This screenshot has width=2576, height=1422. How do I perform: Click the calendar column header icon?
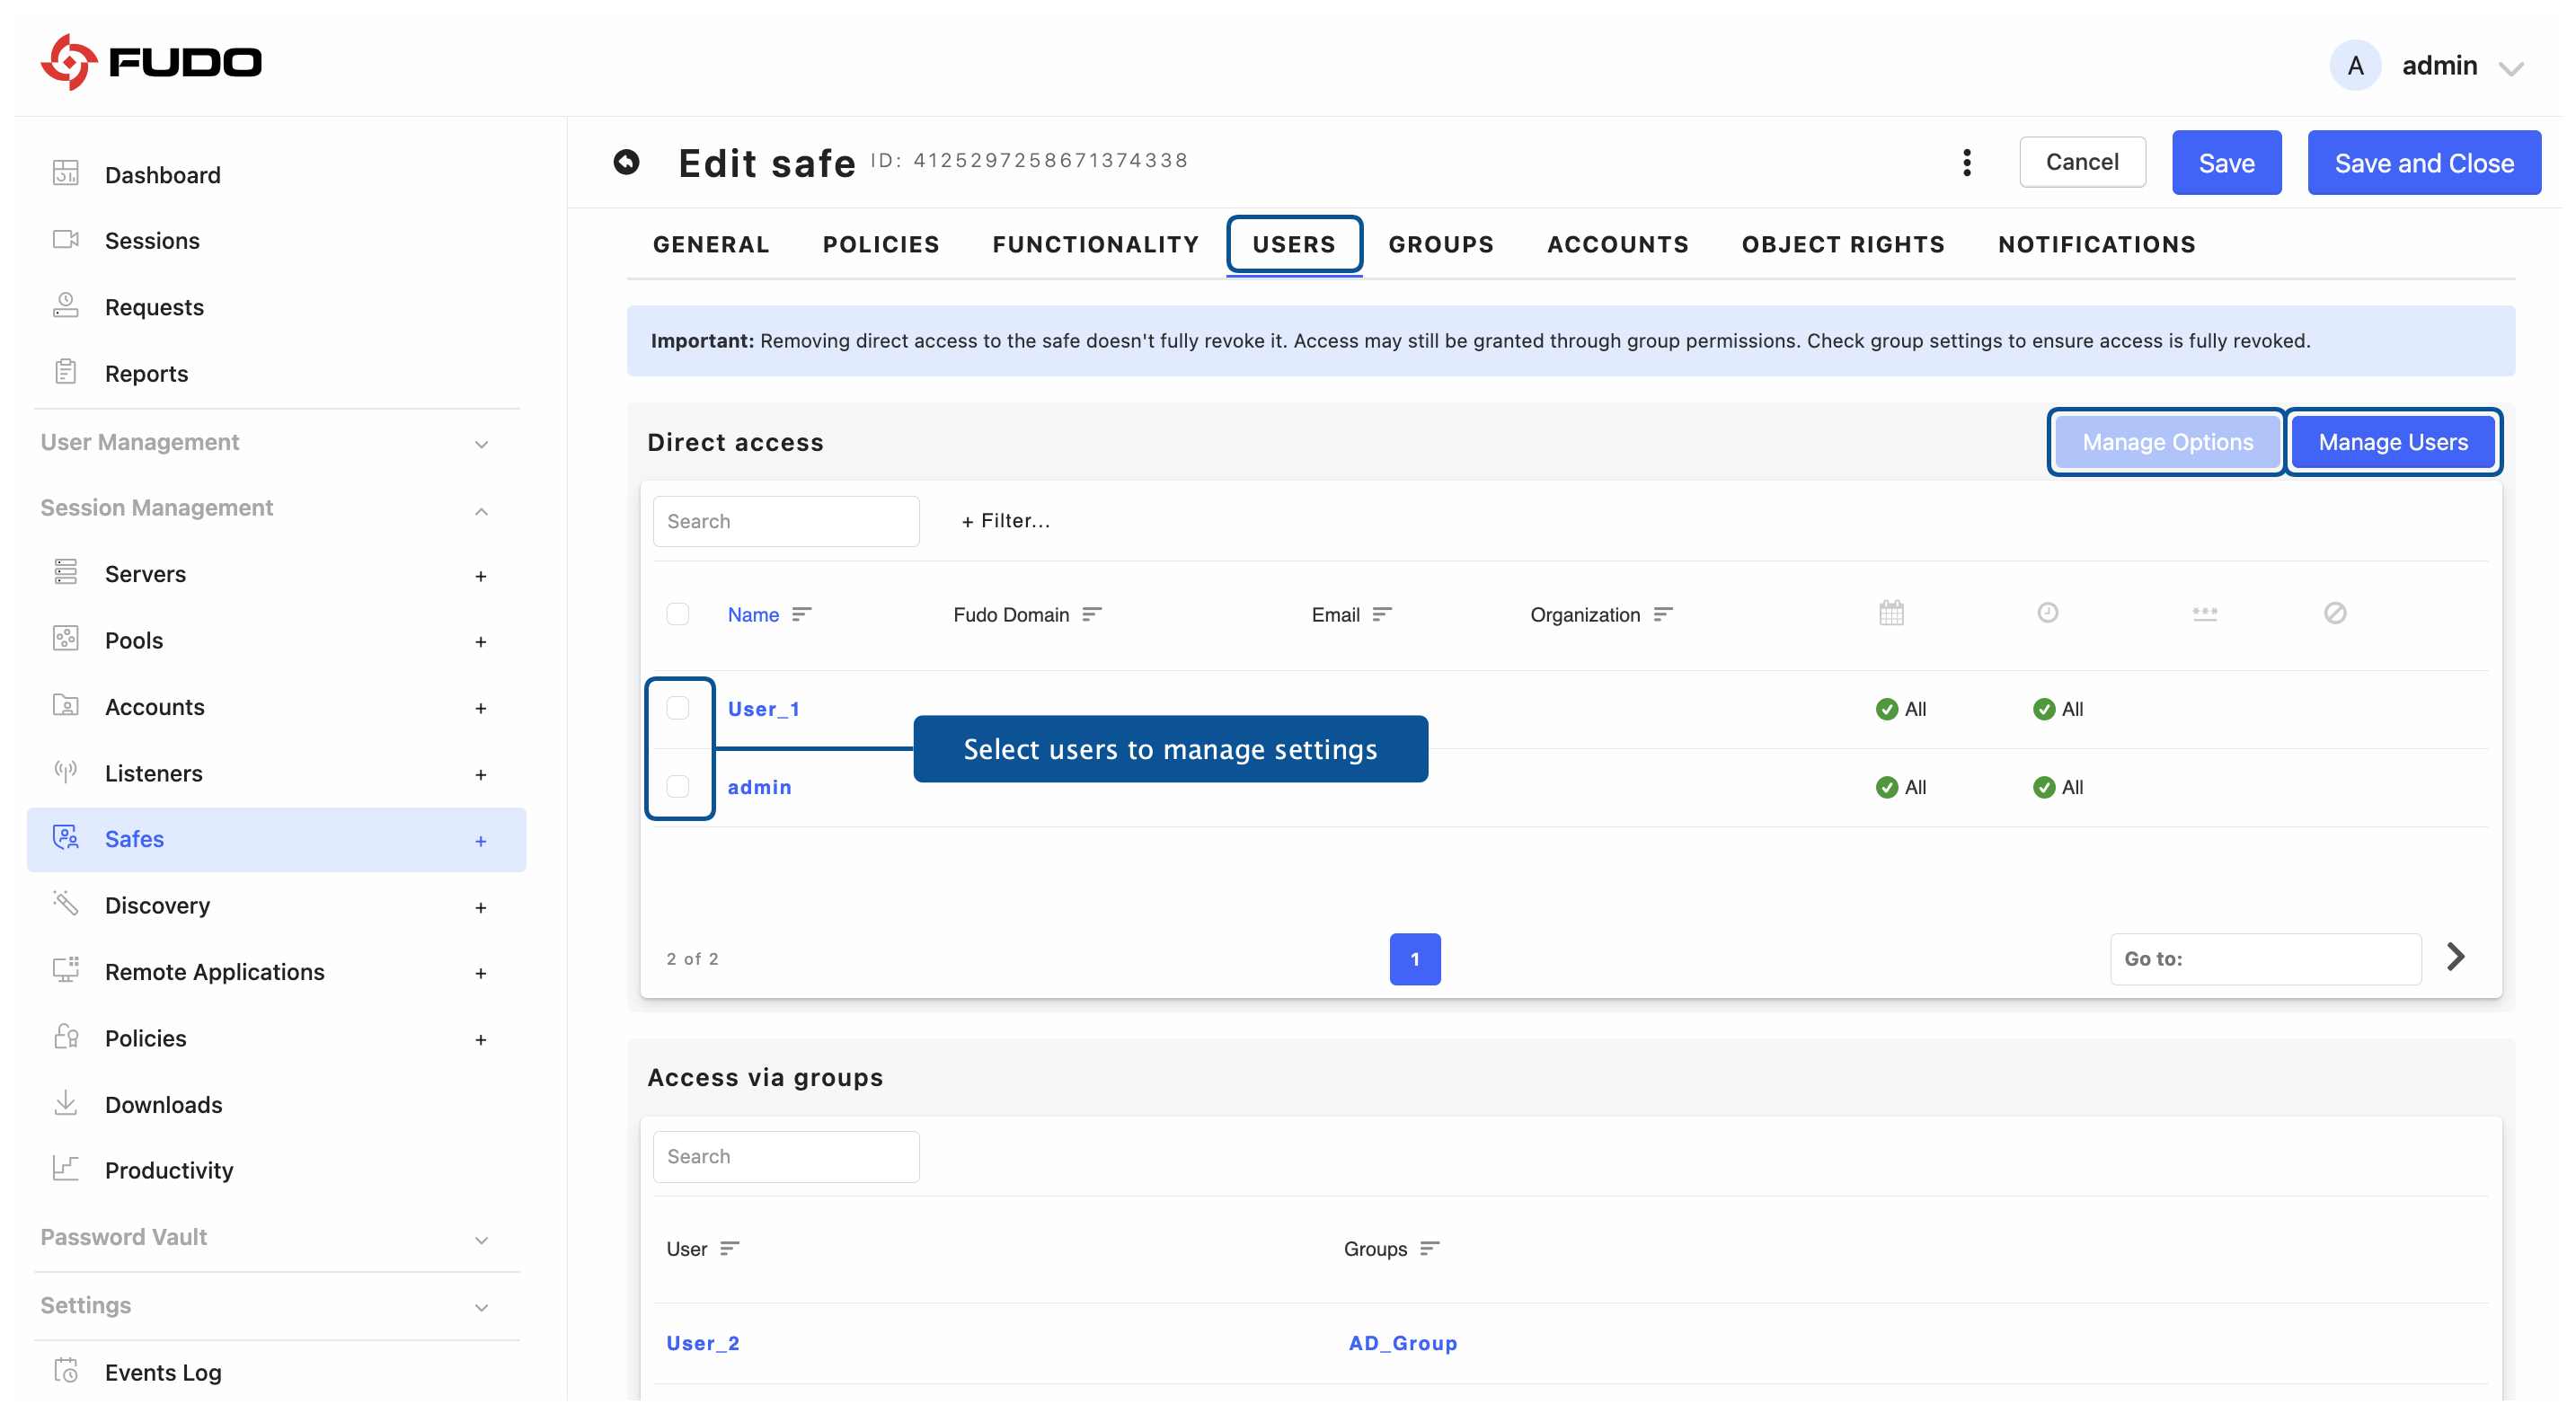1890,613
